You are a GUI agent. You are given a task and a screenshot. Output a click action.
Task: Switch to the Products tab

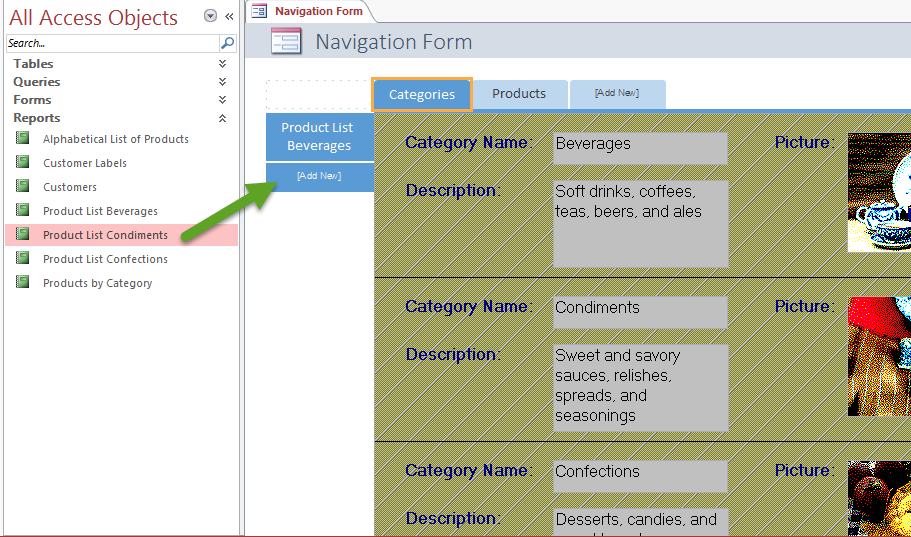click(x=519, y=94)
